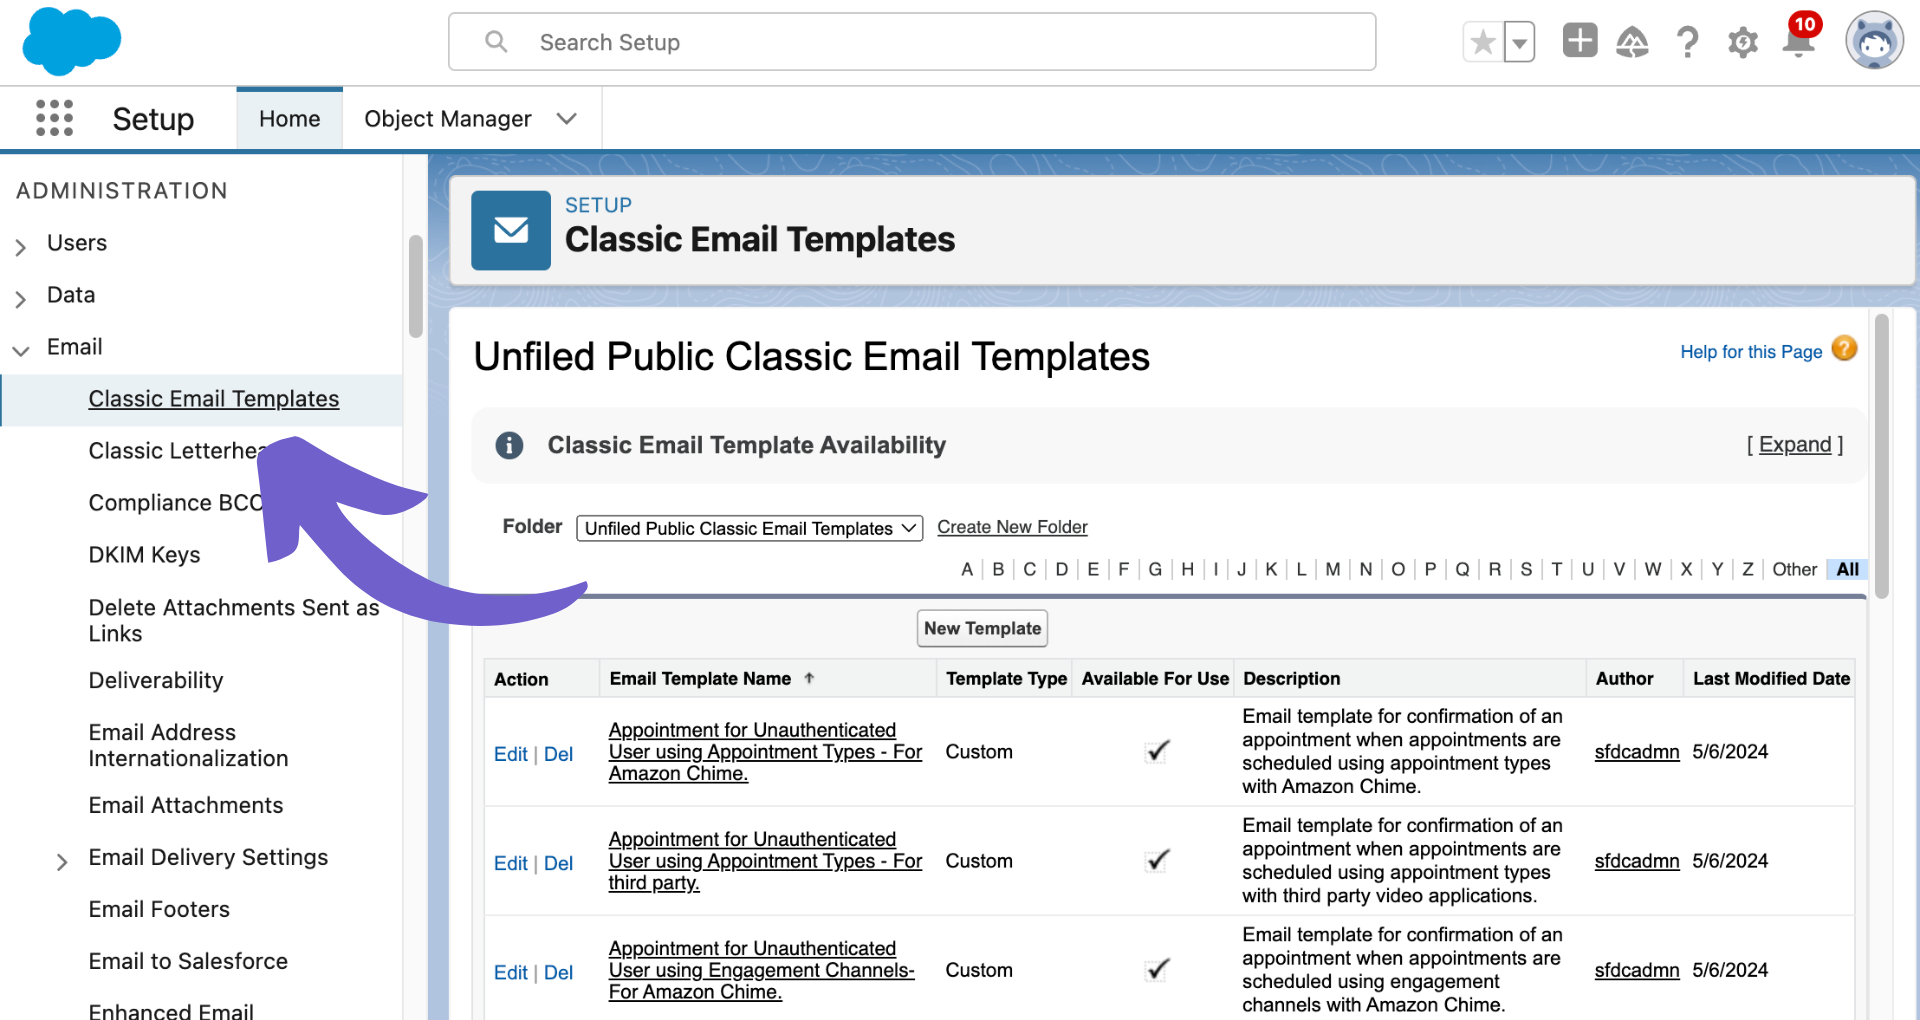Toggle Available For Use on Engagement Channels template
Screen dimensions: 1920x1020
click(1156, 969)
